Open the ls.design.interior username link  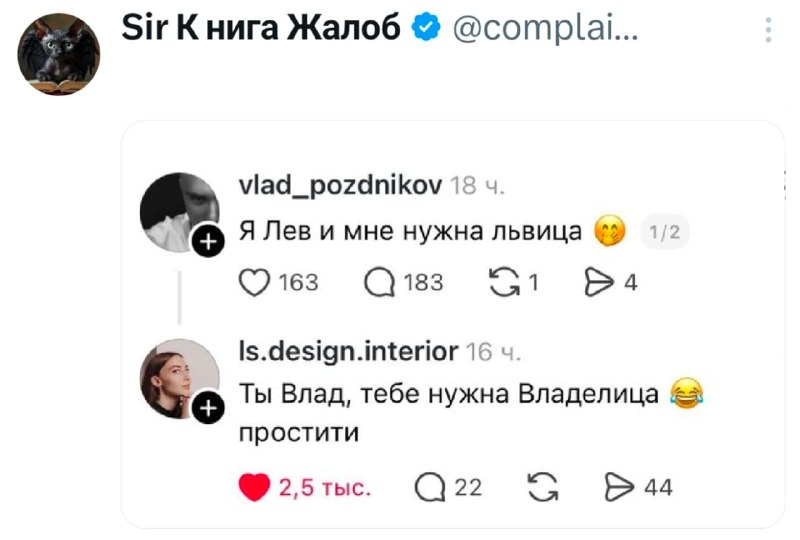click(x=349, y=351)
